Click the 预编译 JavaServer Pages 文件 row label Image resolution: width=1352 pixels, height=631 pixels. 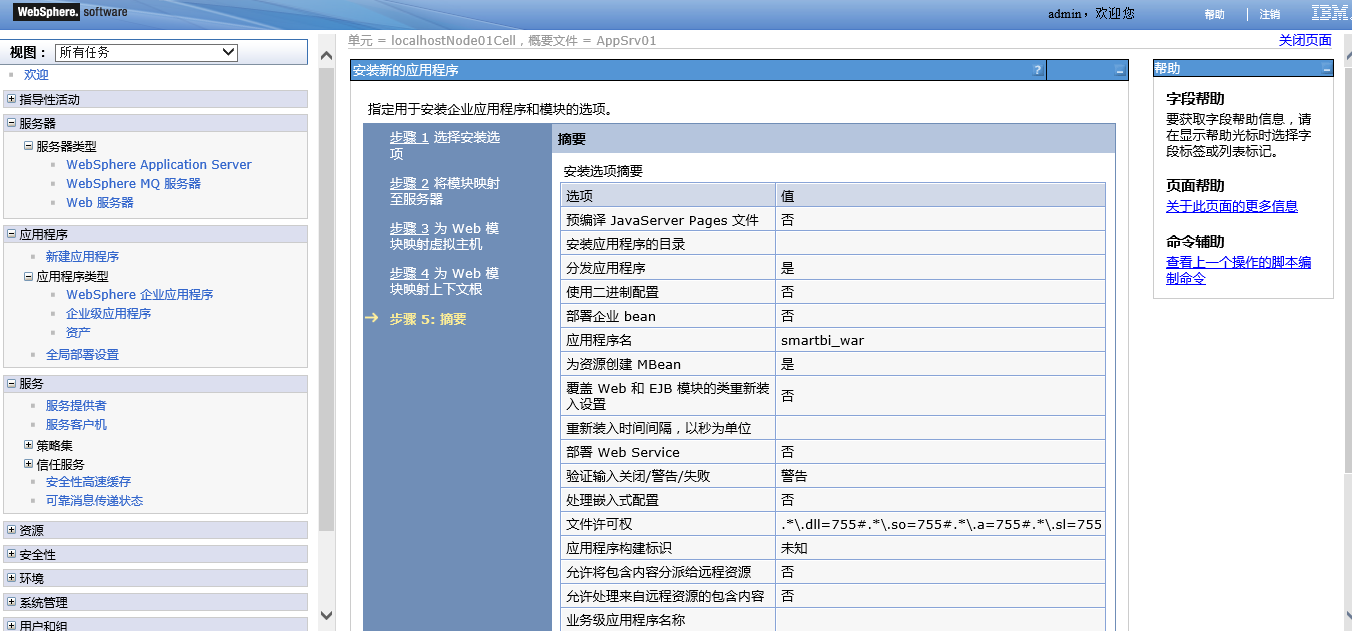click(662, 220)
